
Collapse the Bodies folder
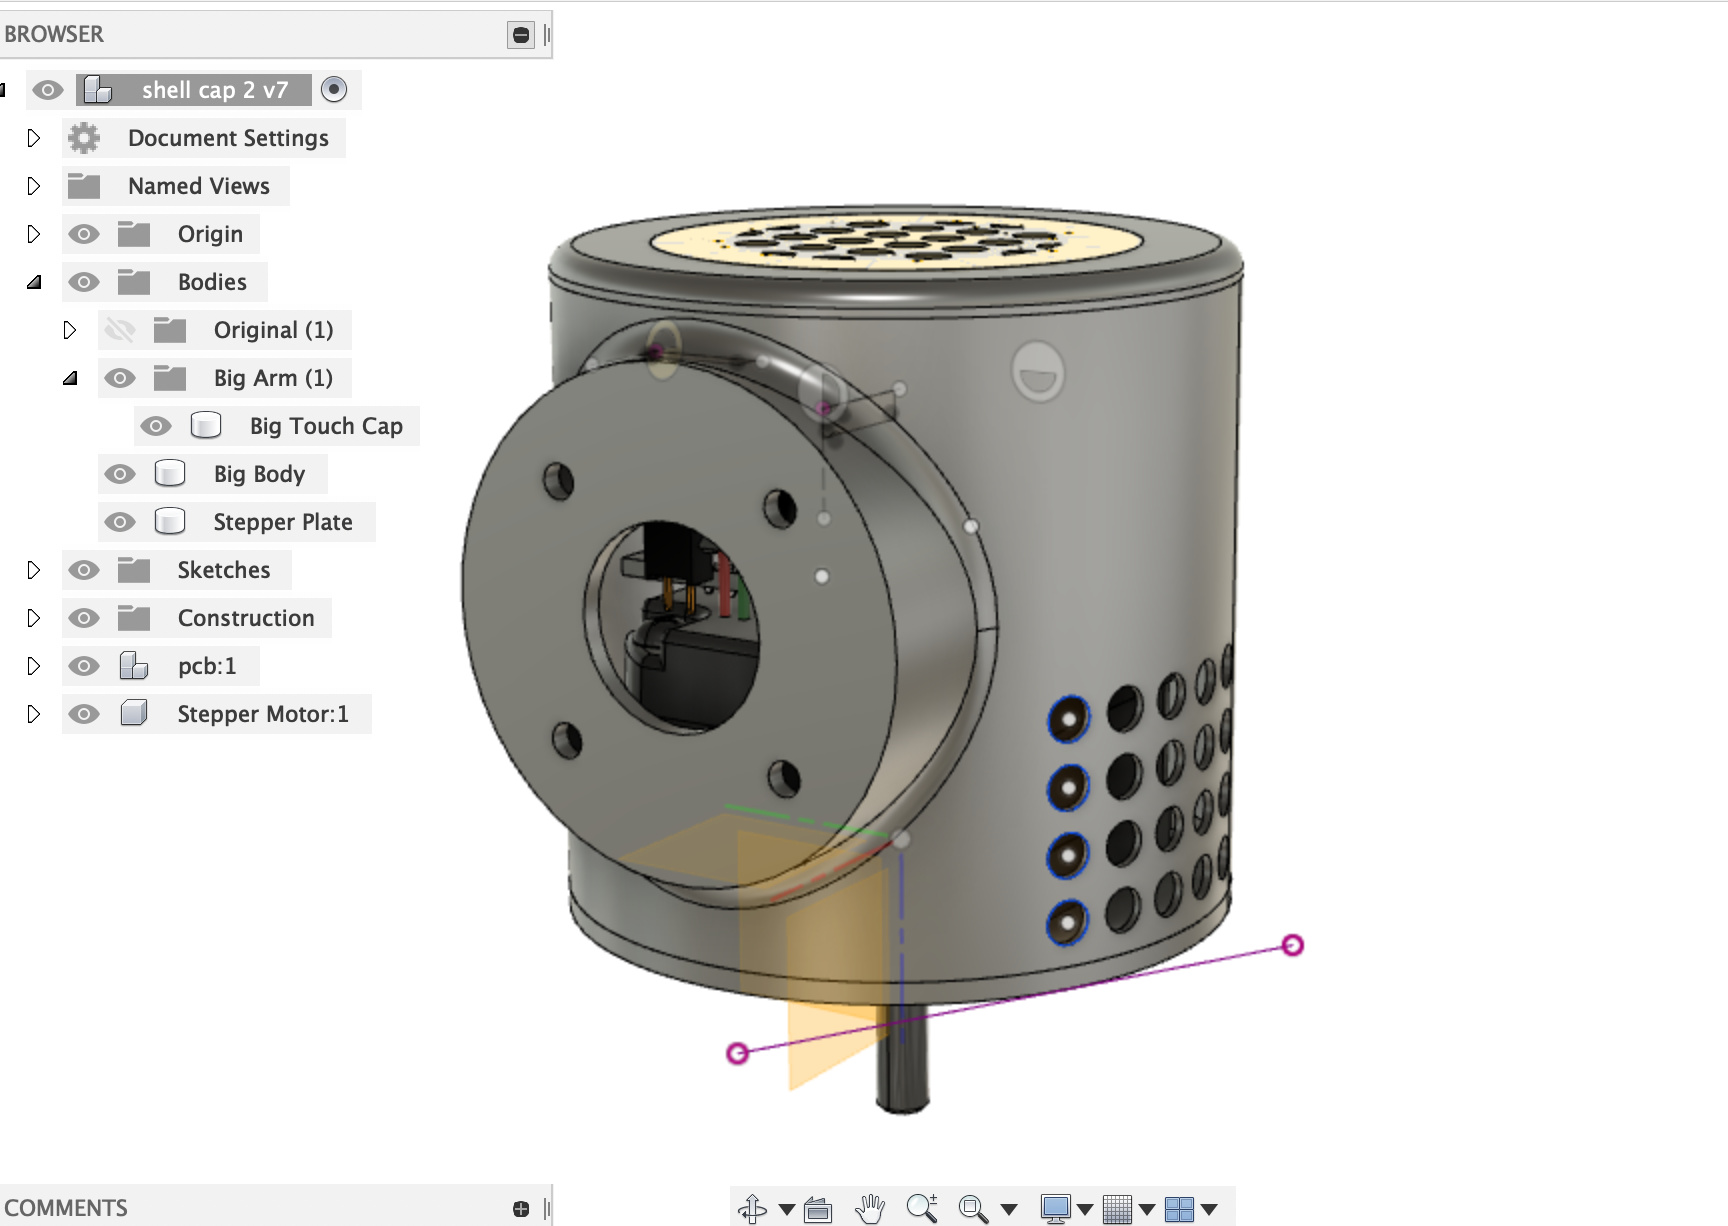(x=34, y=282)
